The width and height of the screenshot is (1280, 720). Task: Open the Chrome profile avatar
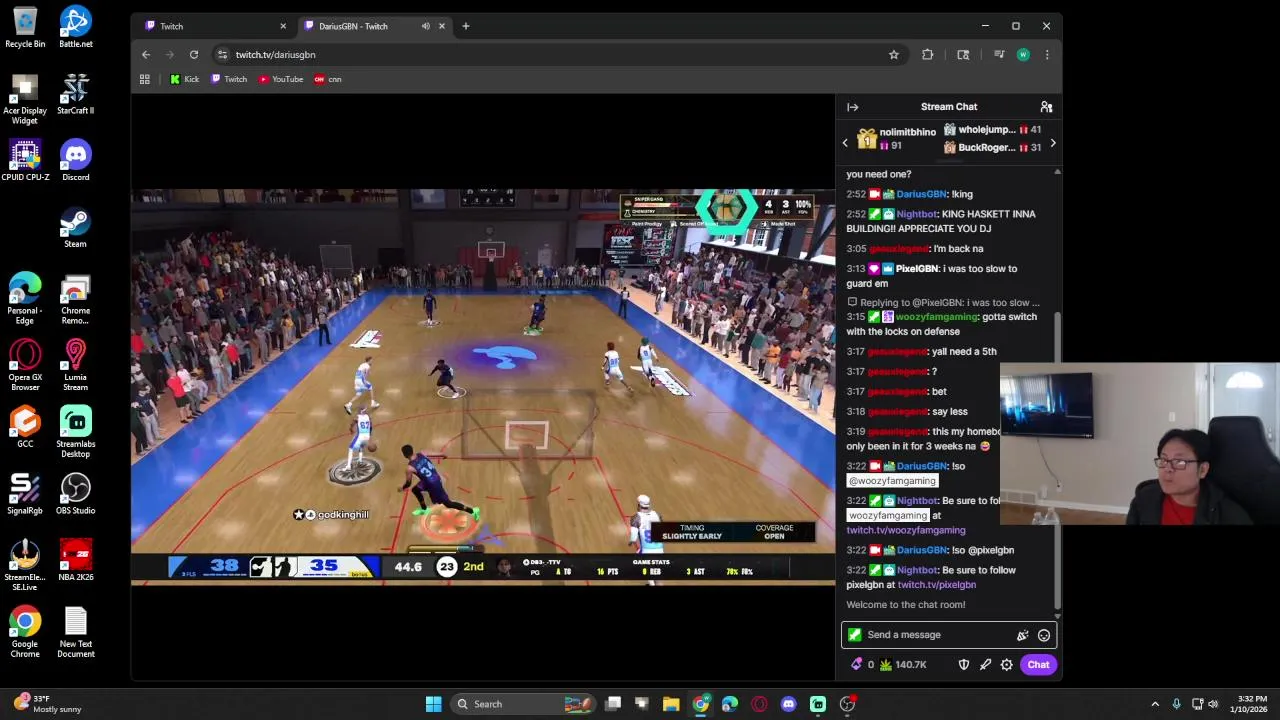[x=1023, y=55]
